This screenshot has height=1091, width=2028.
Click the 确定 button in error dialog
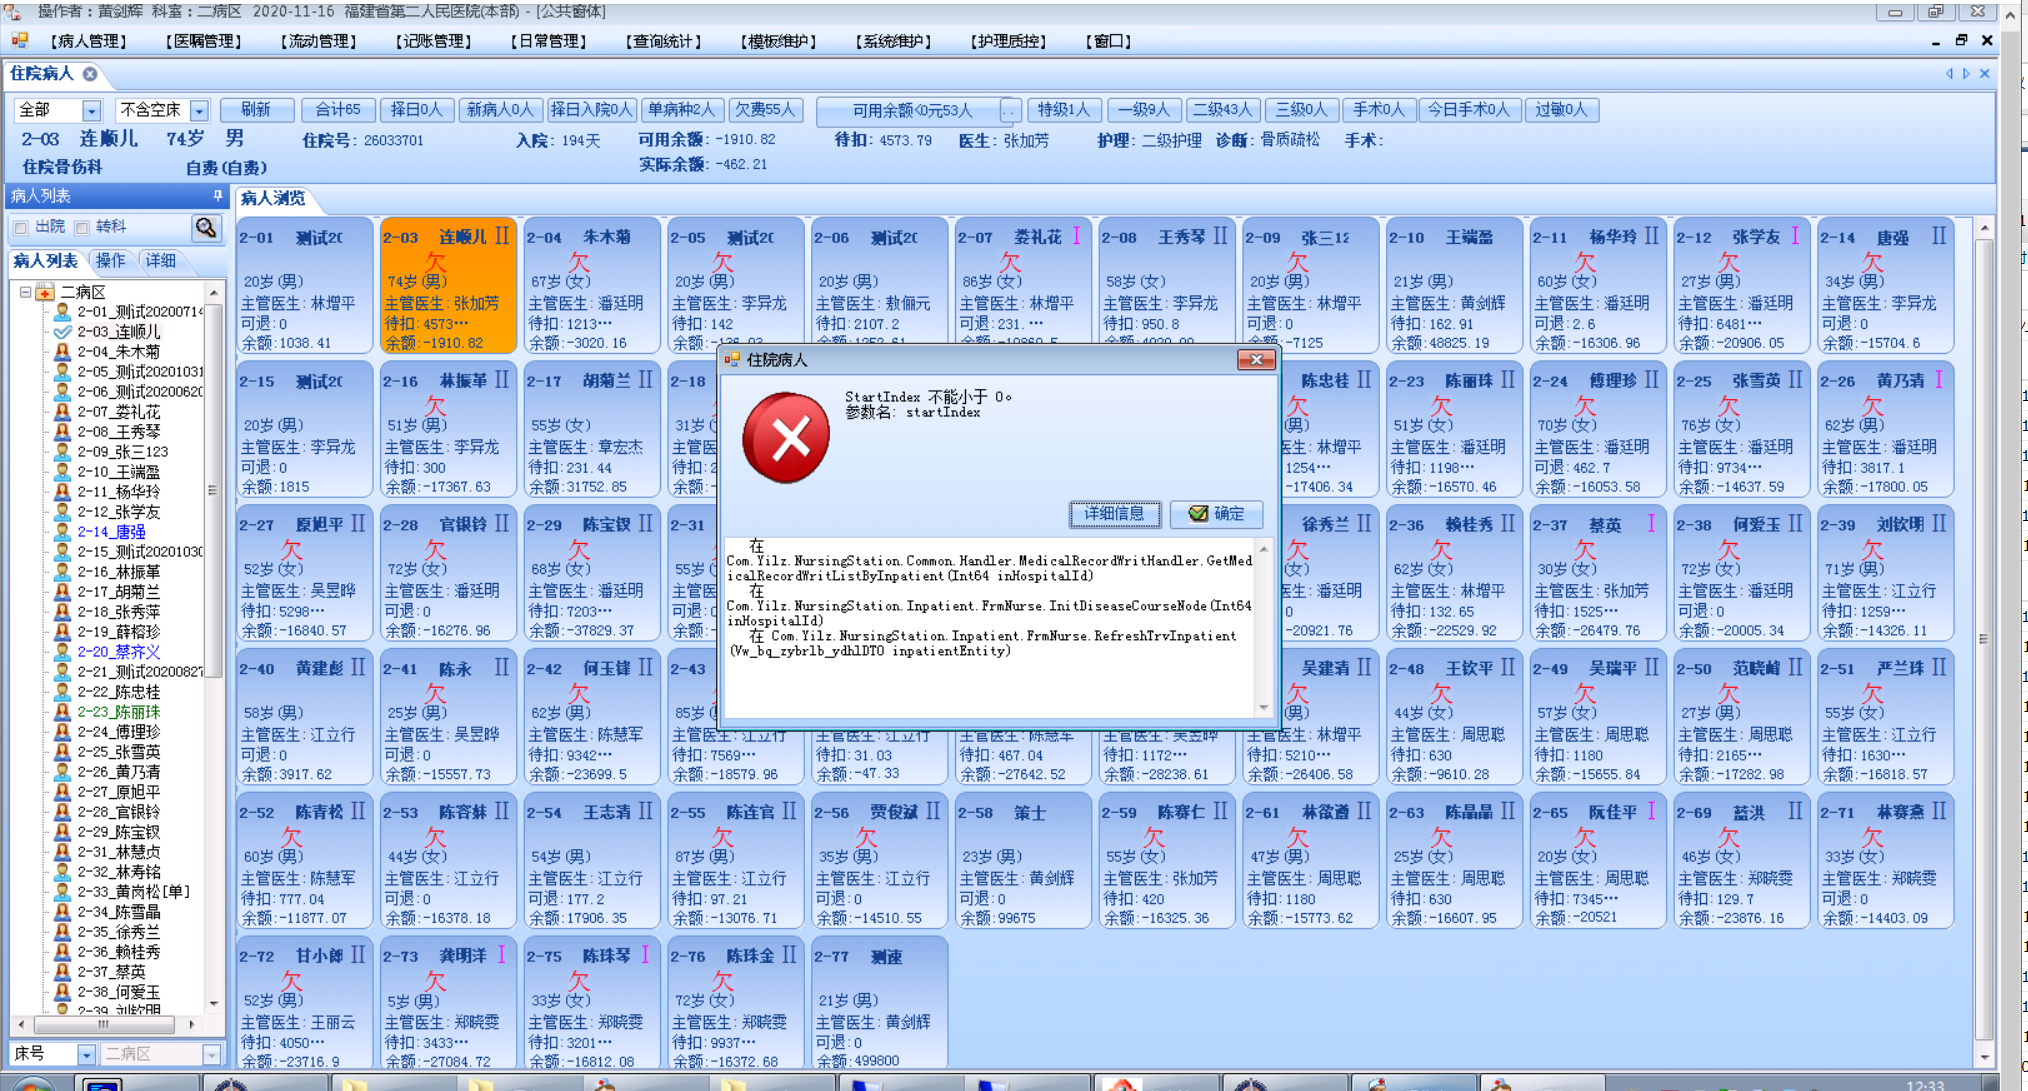click(x=1216, y=514)
